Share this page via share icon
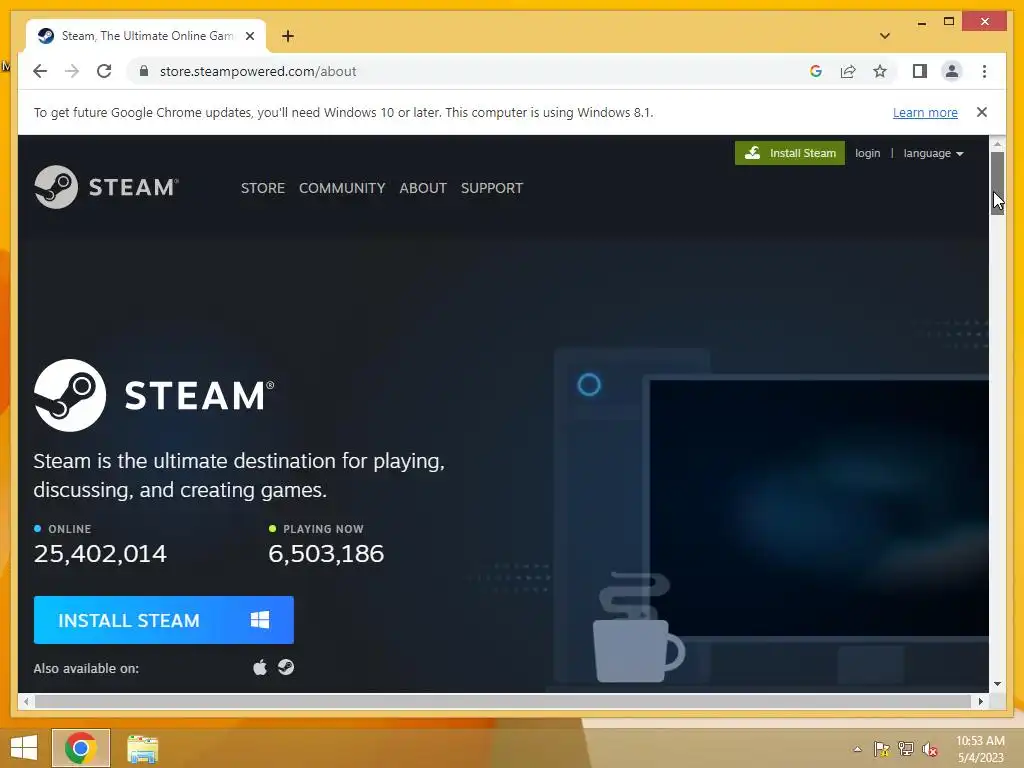1024x768 pixels. click(848, 71)
